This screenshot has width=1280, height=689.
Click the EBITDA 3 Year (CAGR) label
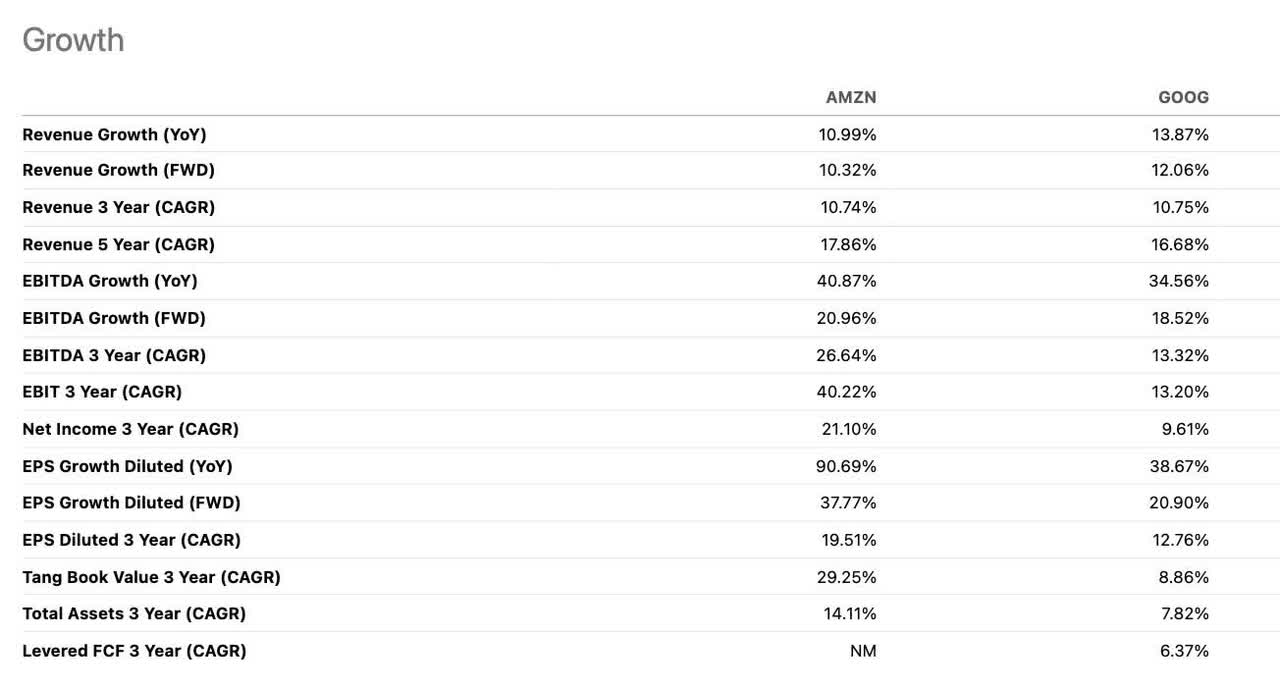click(114, 355)
